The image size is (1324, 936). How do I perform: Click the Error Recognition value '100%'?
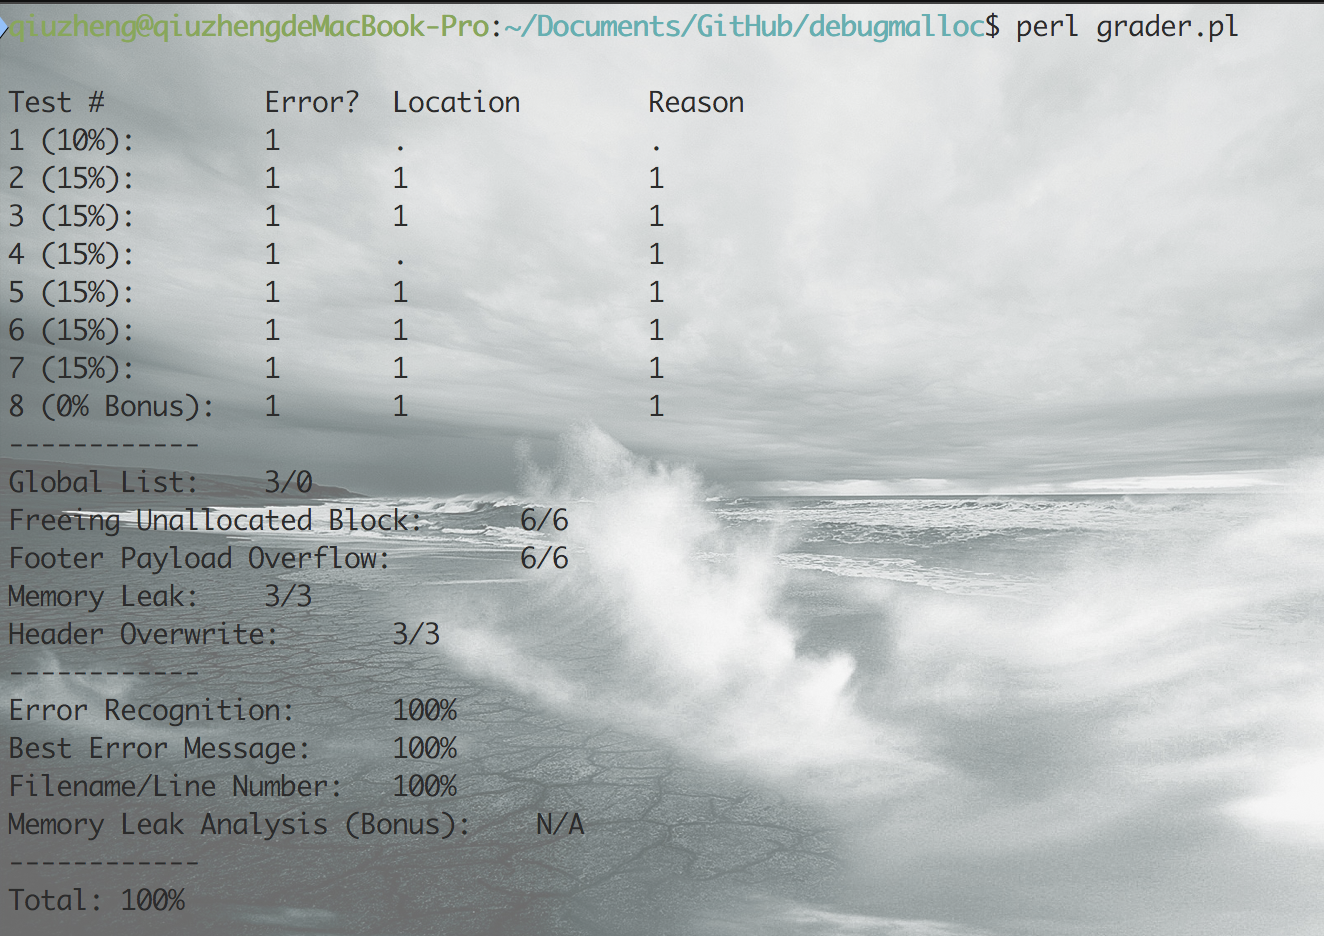point(425,710)
